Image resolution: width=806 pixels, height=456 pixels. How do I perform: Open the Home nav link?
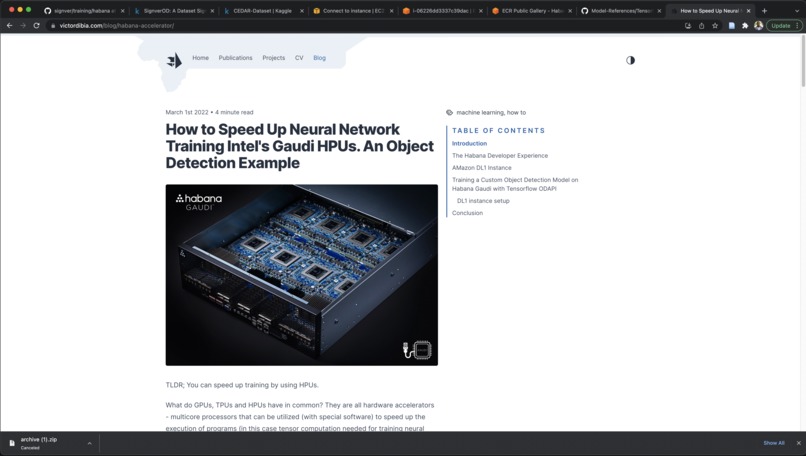coord(200,58)
